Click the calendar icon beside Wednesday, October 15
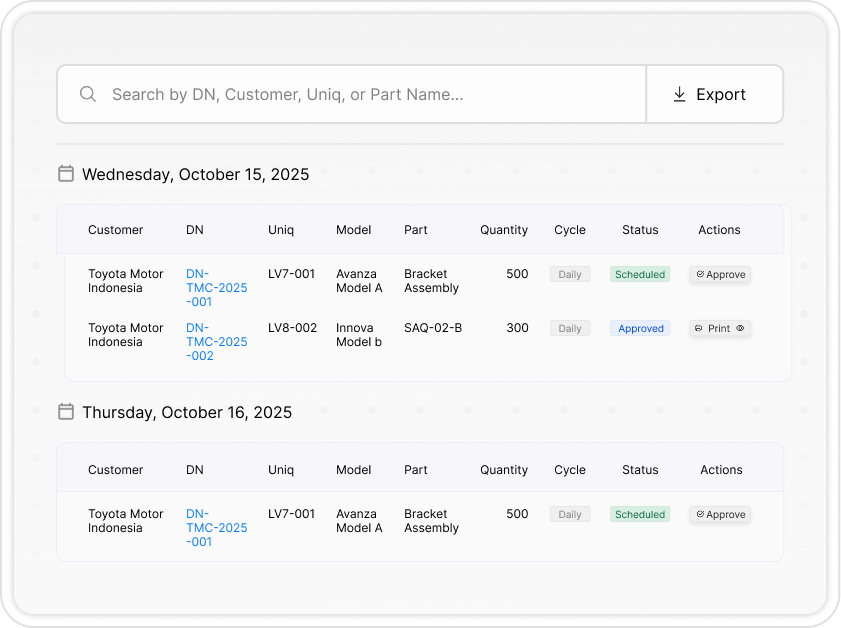 tap(66, 174)
